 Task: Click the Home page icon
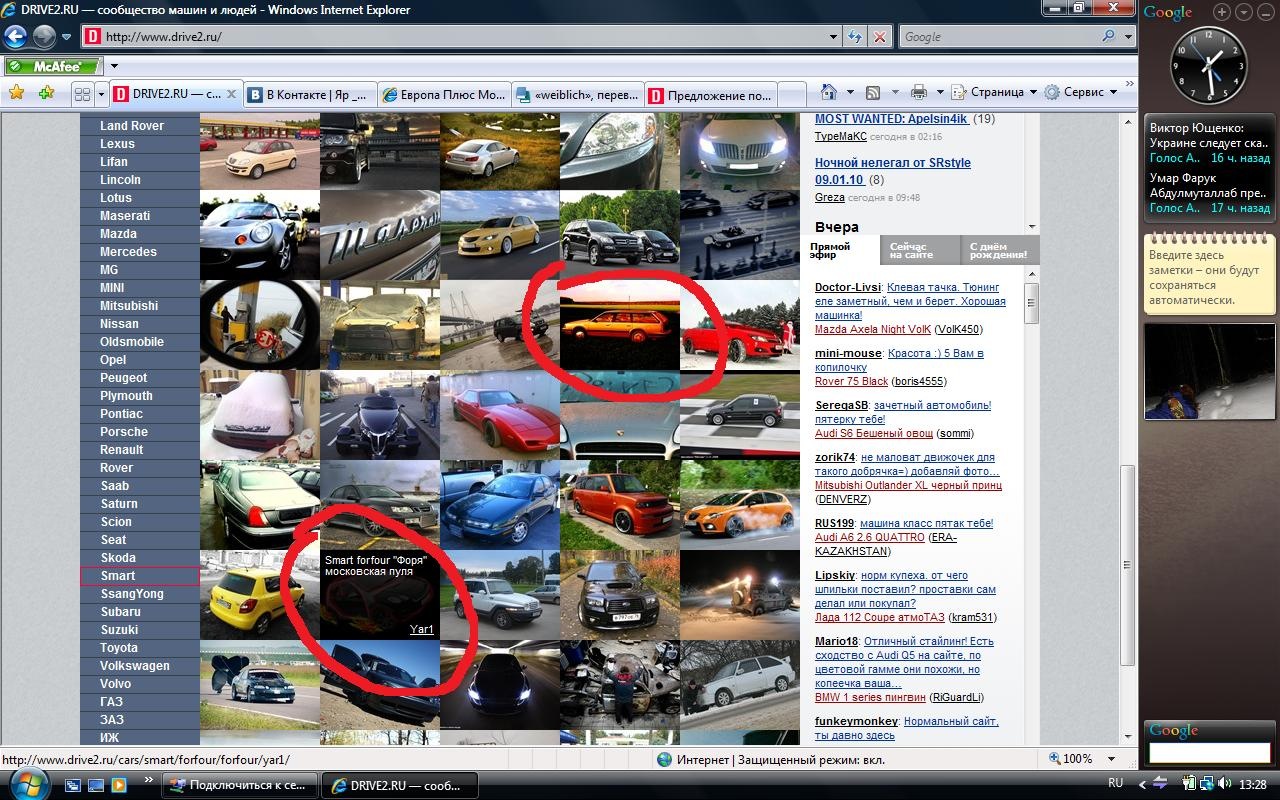pos(828,92)
